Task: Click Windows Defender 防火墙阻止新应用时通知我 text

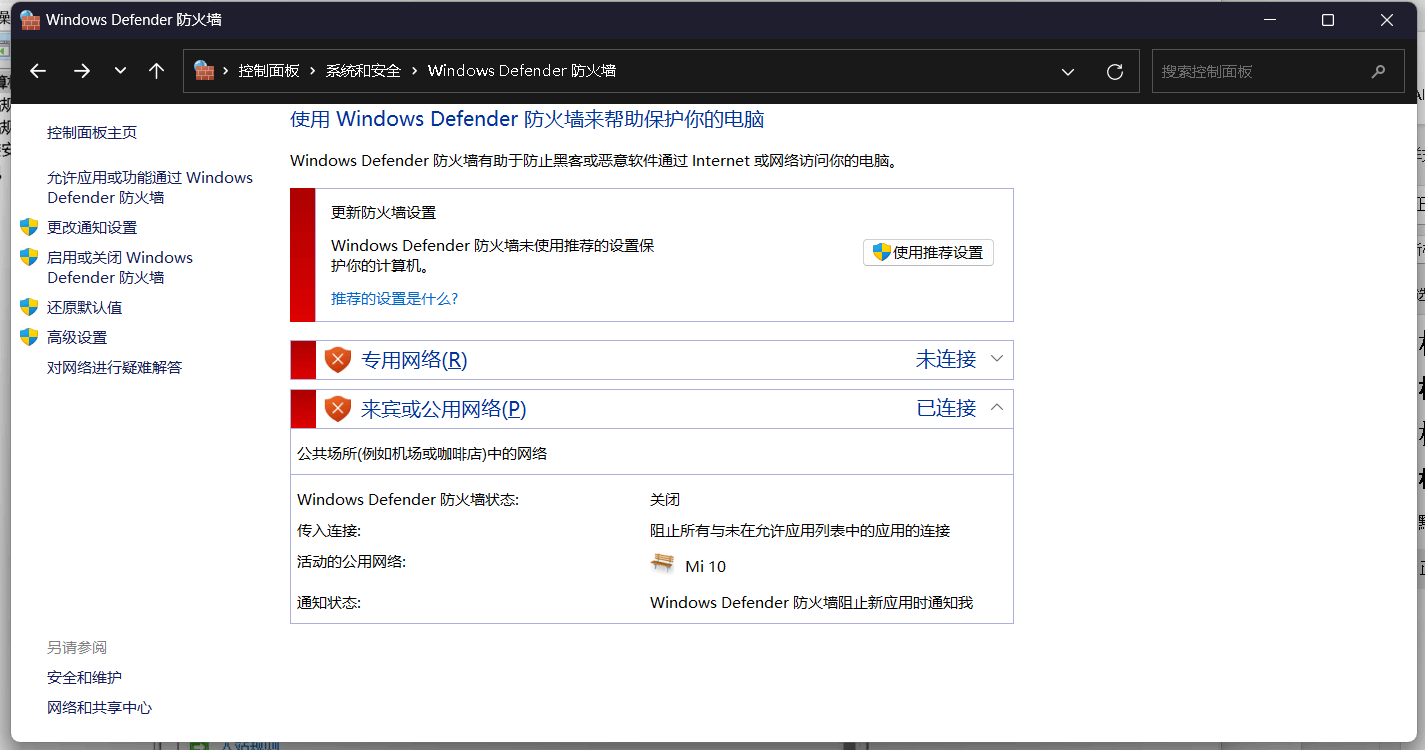Action: [x=811, y=603]
